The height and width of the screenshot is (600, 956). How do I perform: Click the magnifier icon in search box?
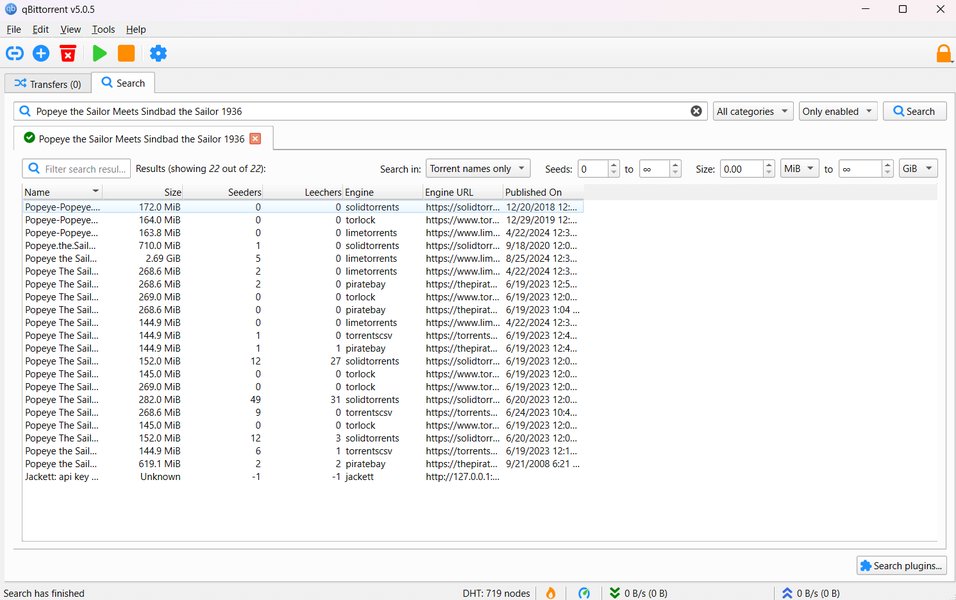[x=25, y=111]
